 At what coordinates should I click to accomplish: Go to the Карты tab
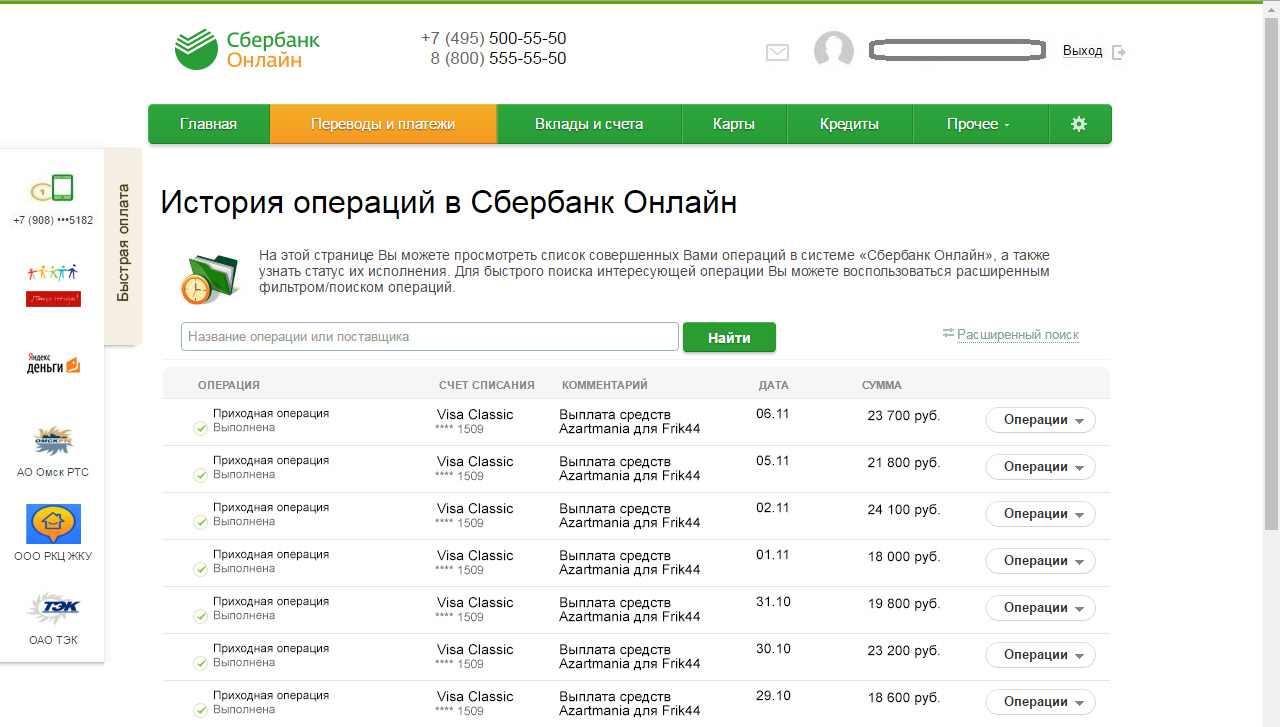(734, 124)
